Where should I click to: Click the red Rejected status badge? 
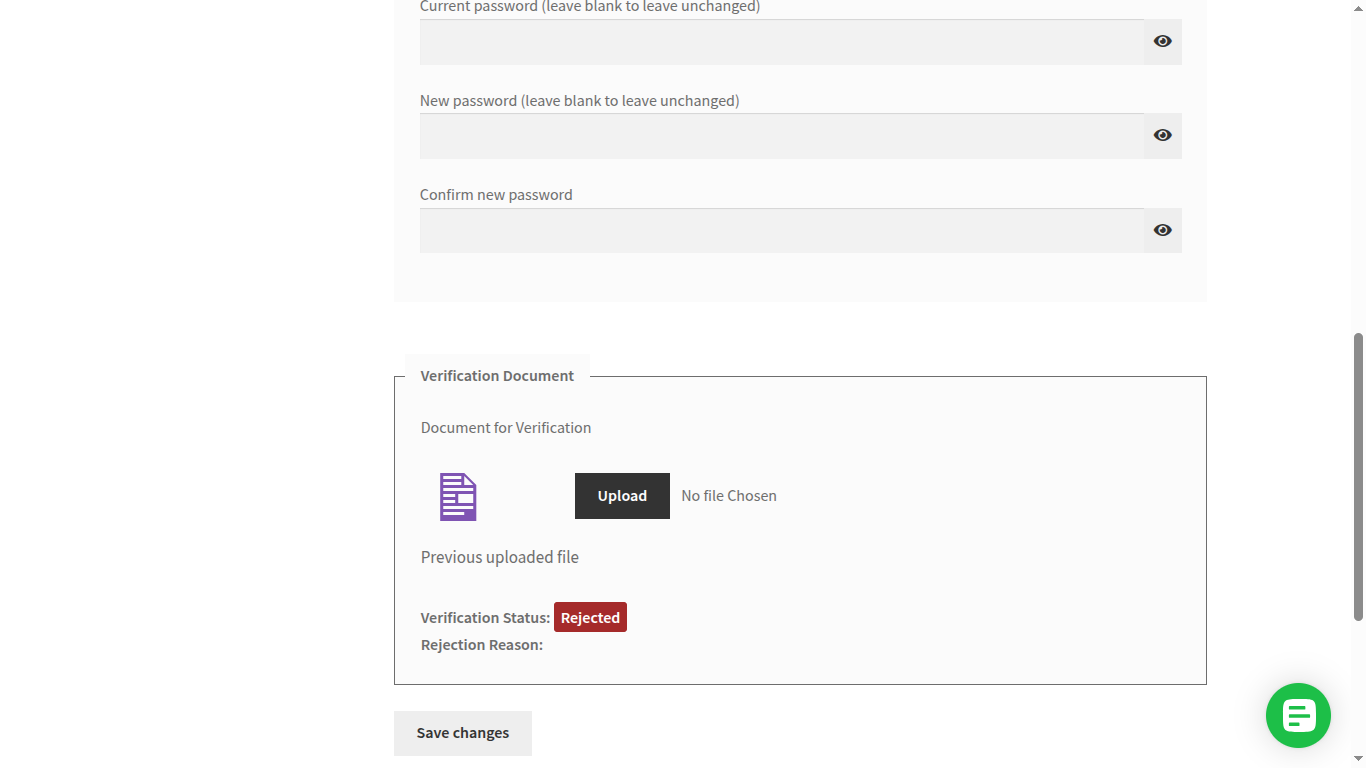click(x=590, y=618)
